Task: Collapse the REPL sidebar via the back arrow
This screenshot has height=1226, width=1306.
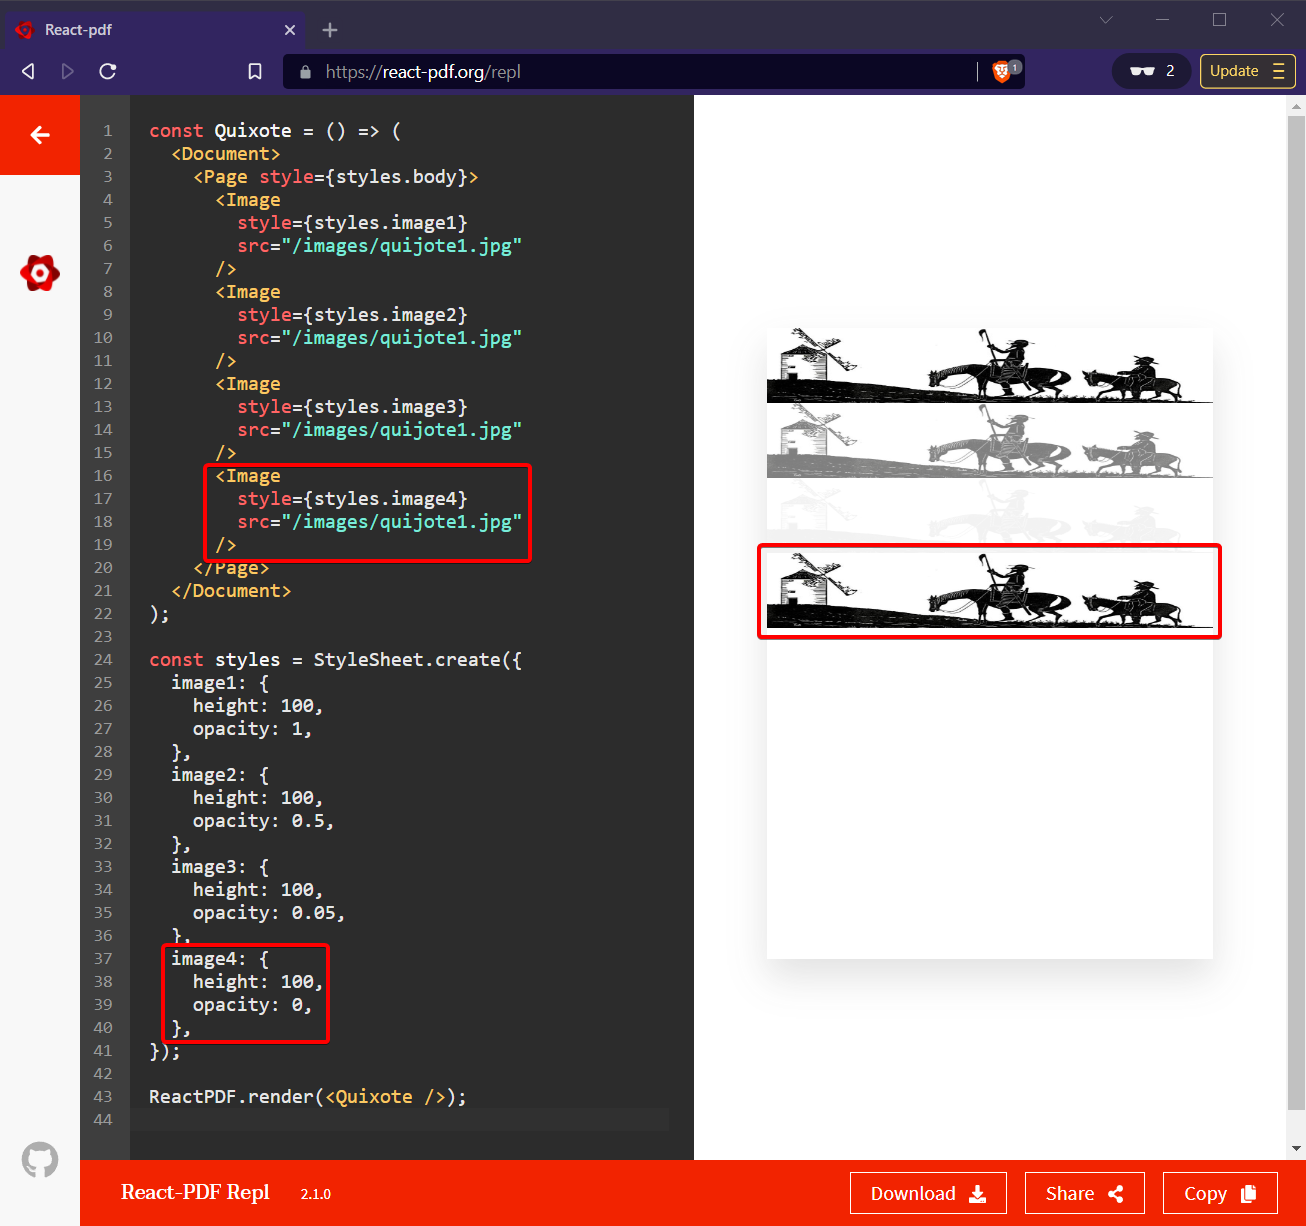Action: pyautogui.click(x=39, y=134)
